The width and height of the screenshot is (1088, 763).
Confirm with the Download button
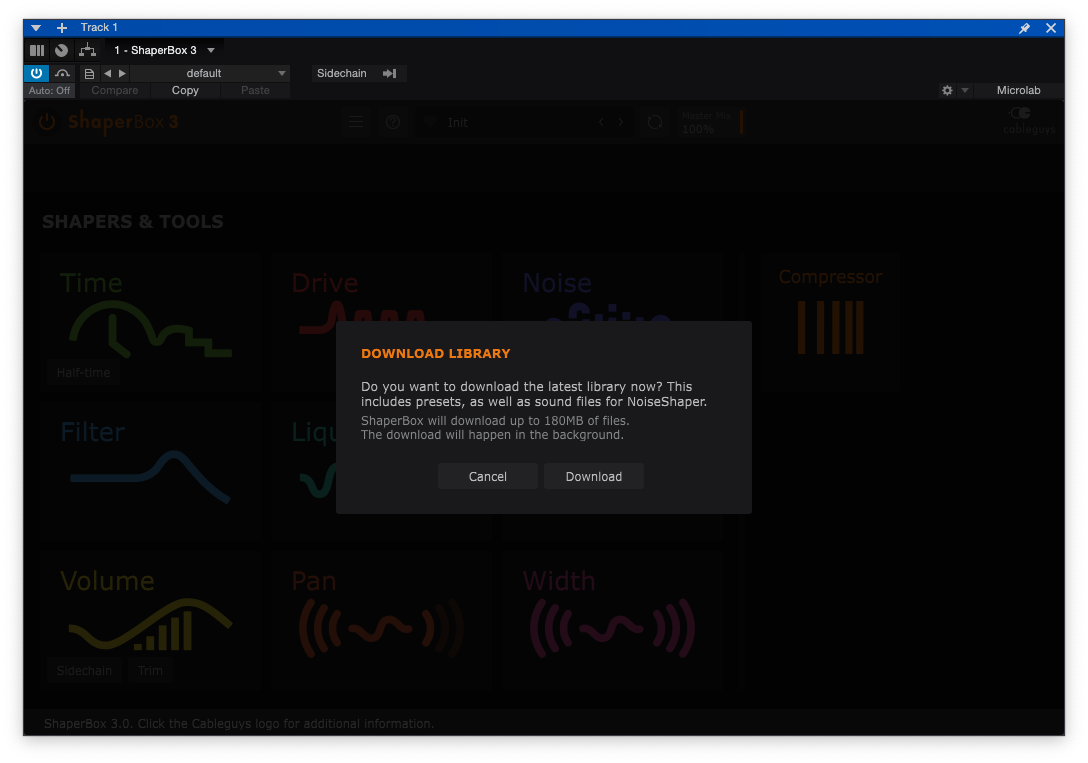click(x=593, y=477)
